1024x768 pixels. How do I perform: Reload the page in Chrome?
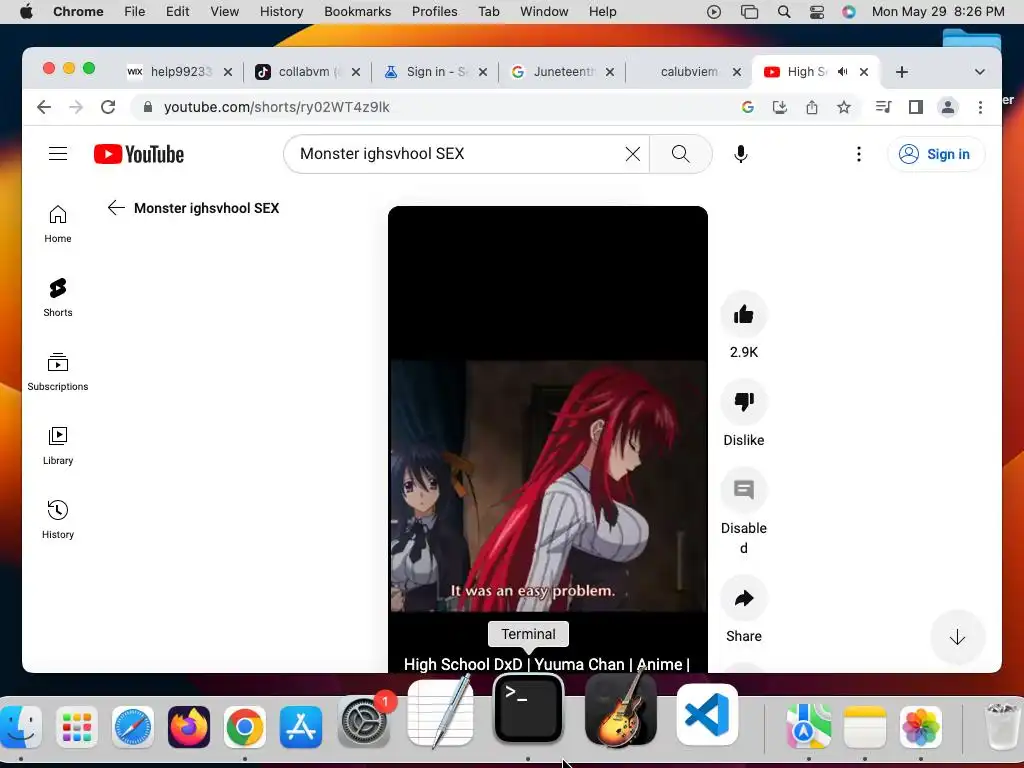pos(108,107)
